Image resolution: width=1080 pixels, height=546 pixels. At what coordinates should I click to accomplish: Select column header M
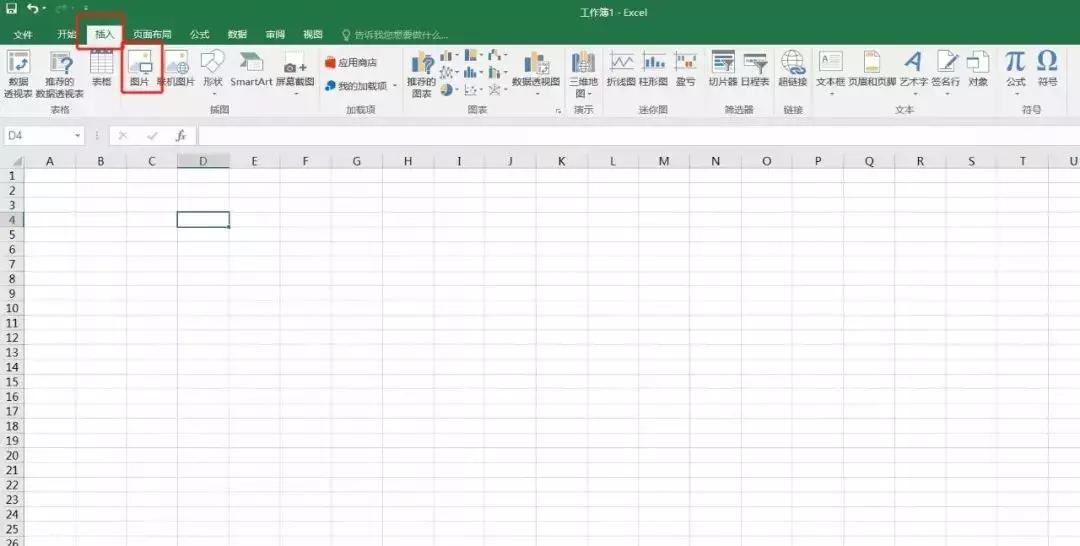pyautogui.click(x=664, y=161)
